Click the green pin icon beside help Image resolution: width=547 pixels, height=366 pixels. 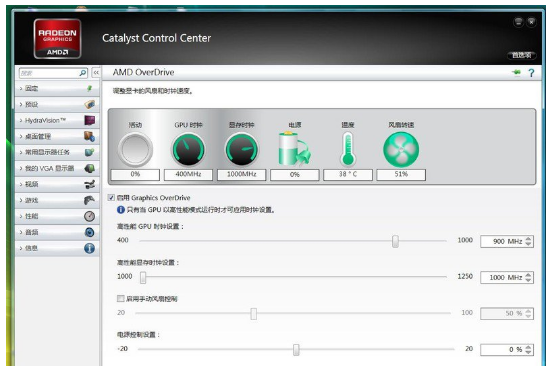(x=516, y=72)
